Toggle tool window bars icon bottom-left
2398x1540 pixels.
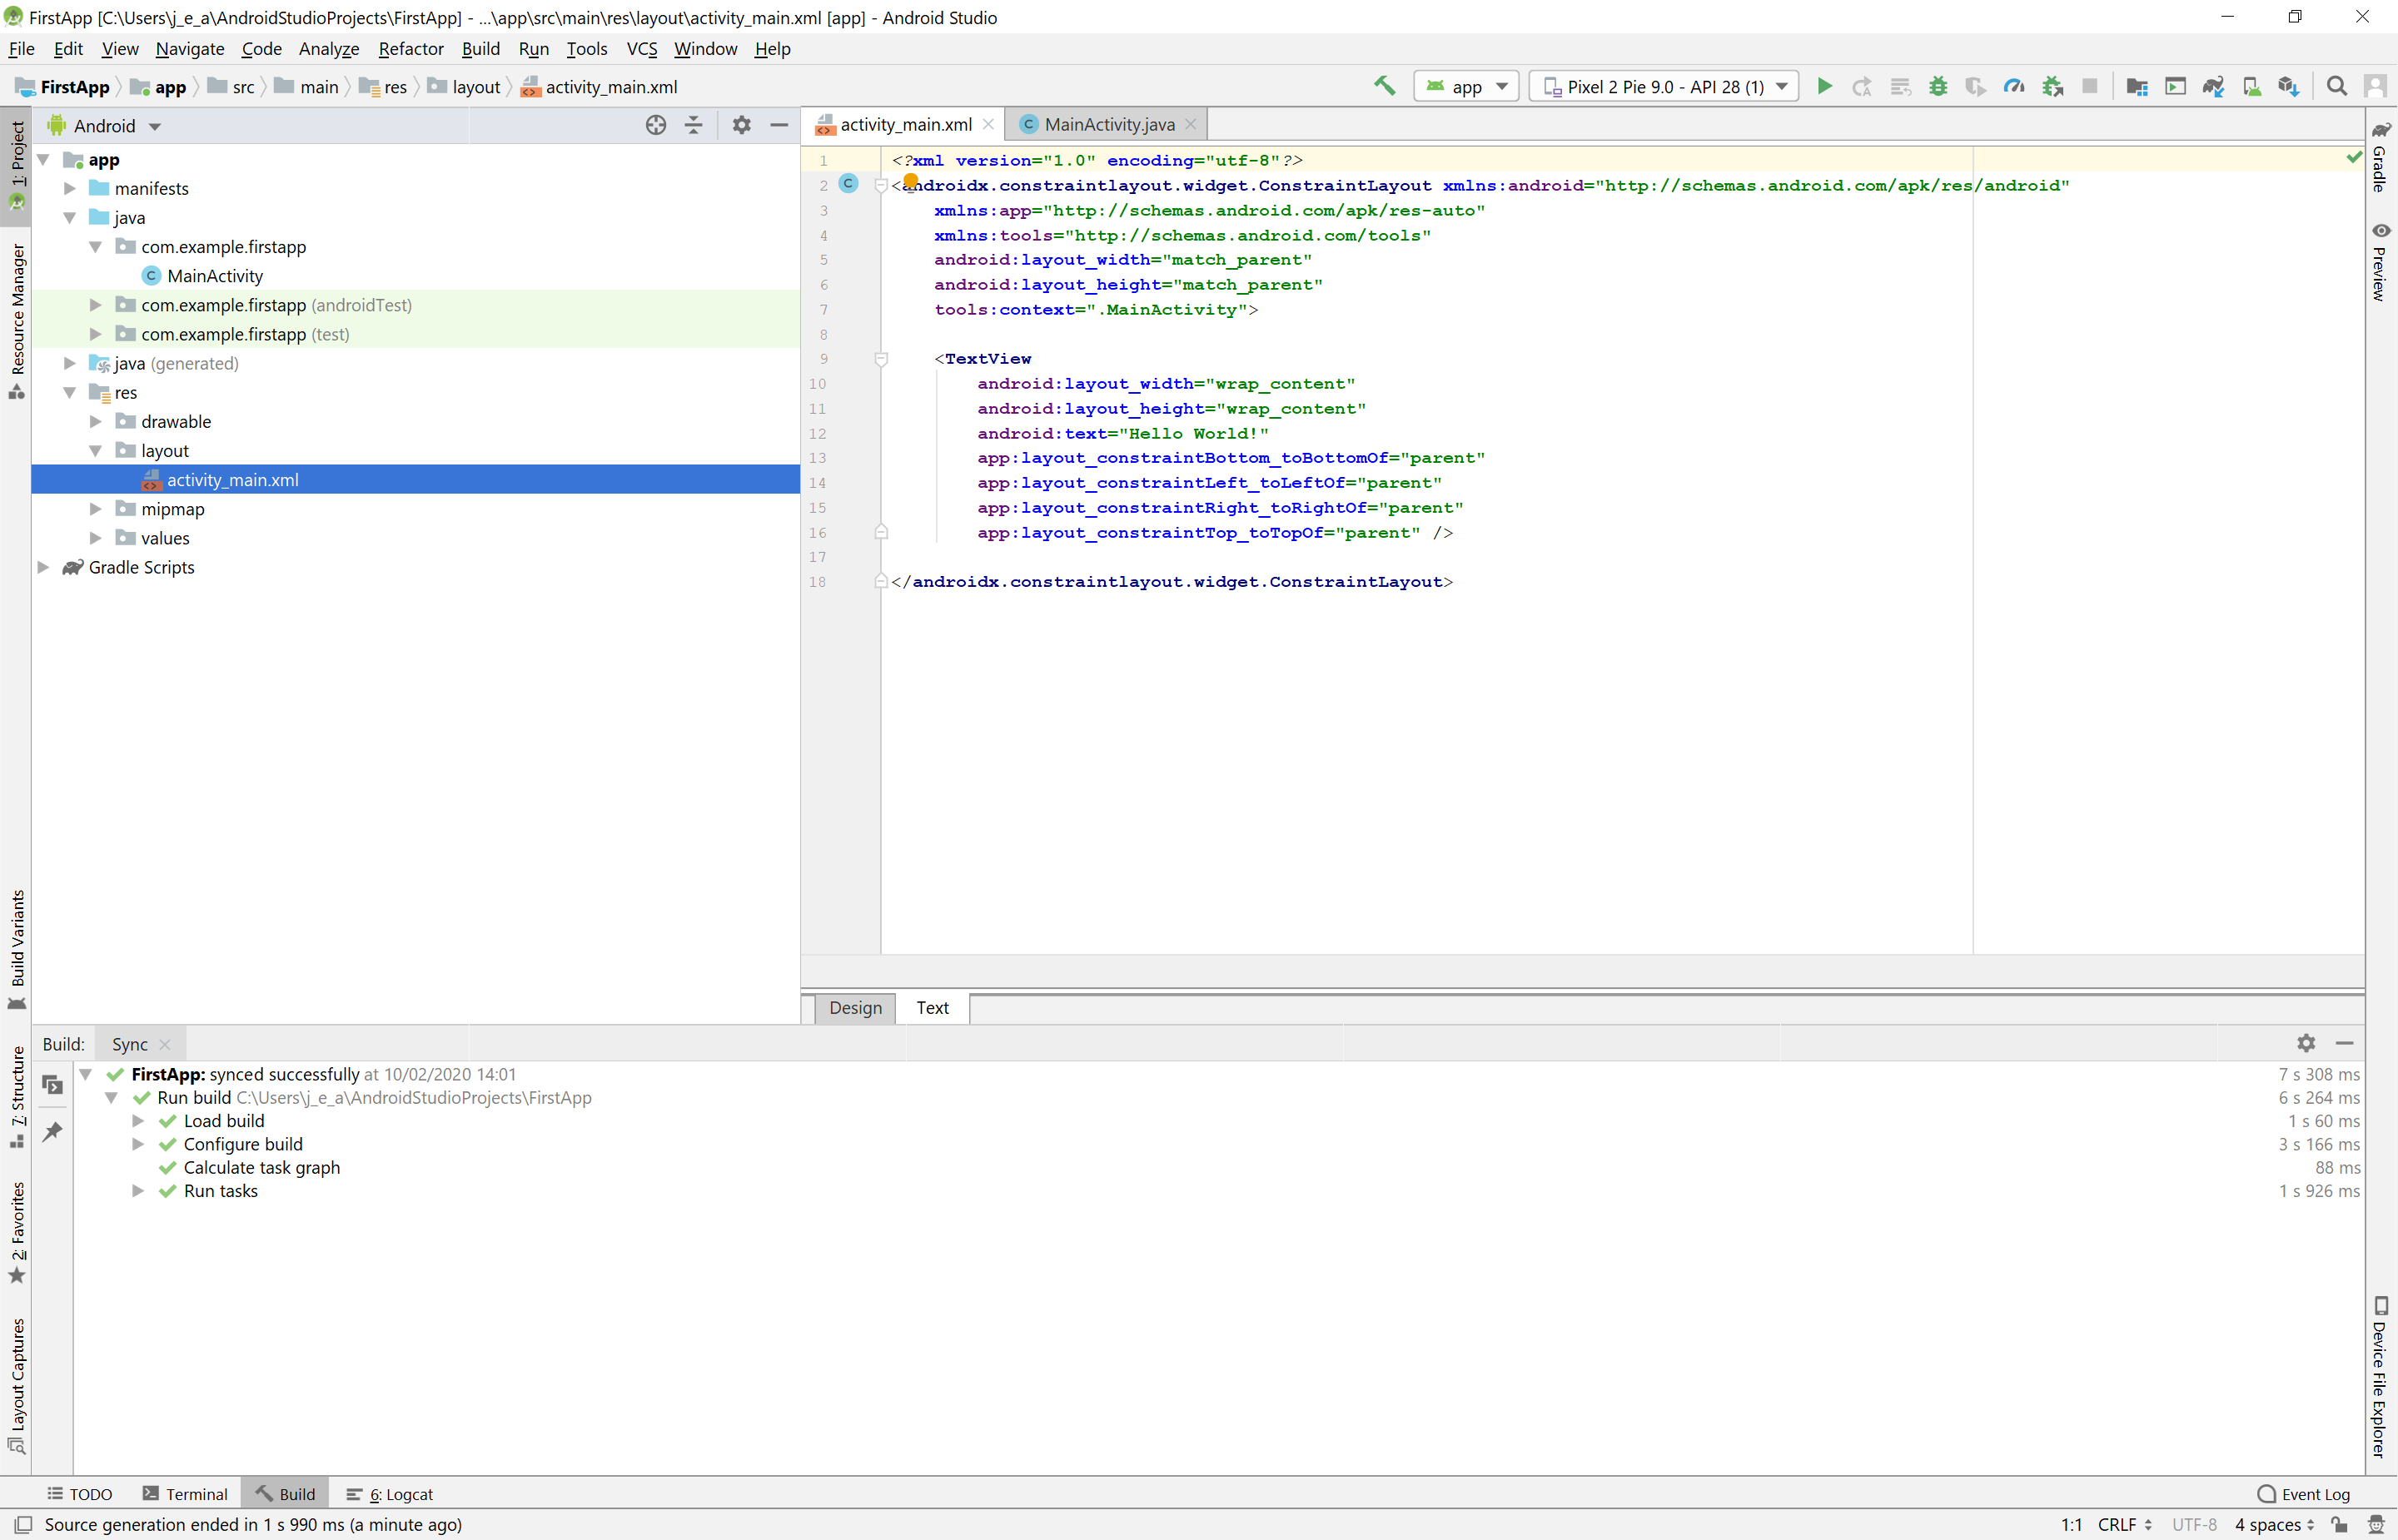point(23,1524)
